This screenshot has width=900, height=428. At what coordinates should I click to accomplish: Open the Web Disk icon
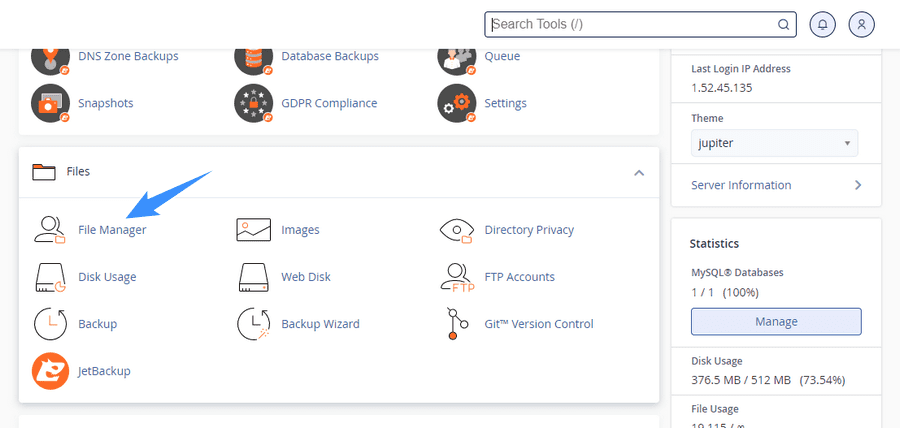[253, 277]
